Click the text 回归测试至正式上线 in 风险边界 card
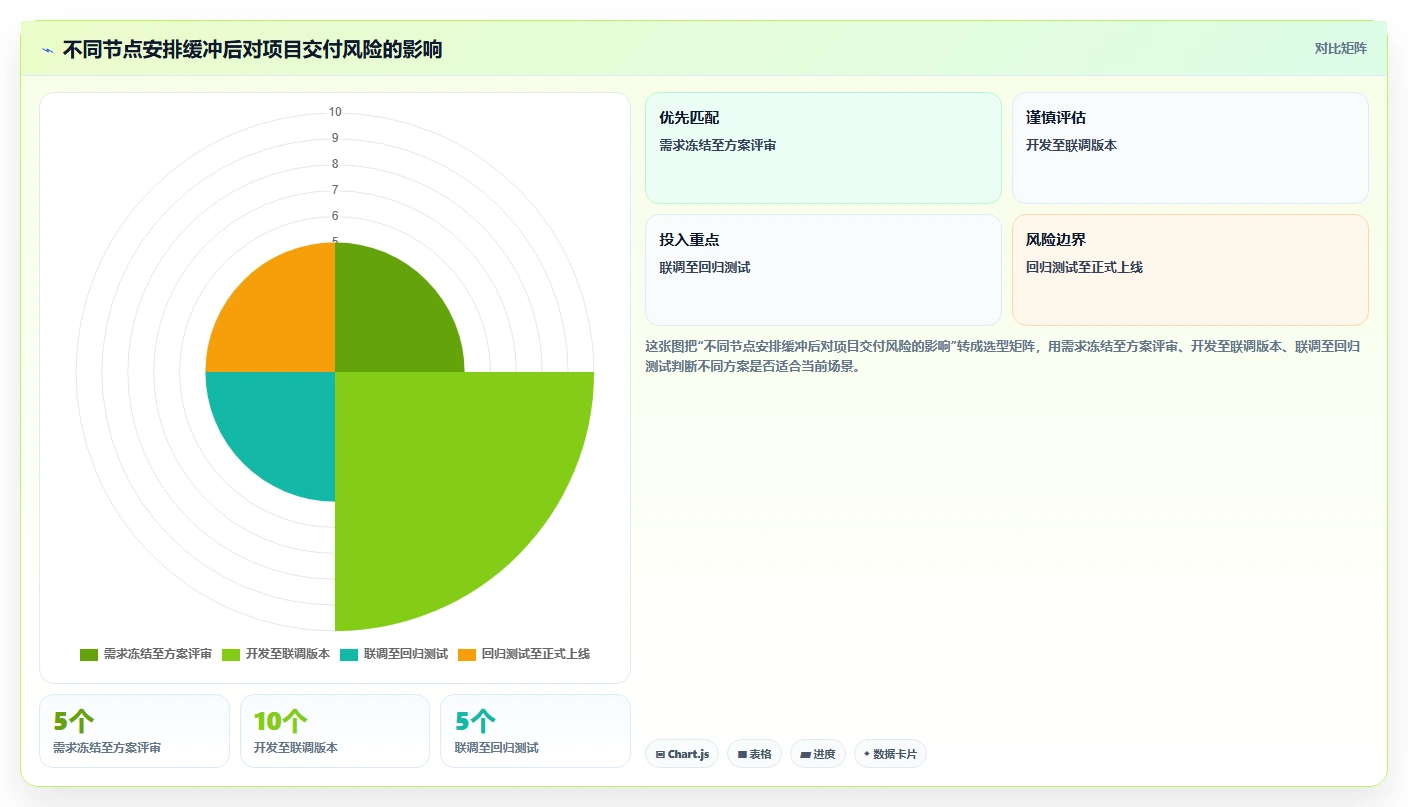 tap(1084, 267)
